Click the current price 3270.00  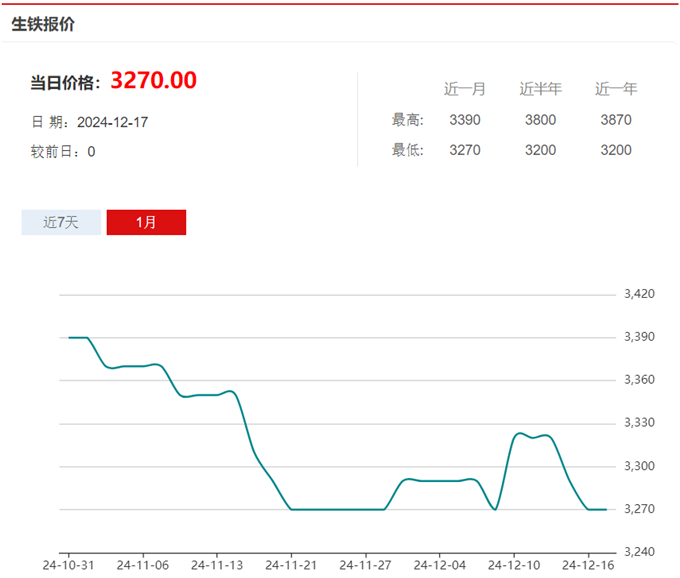(x=154, y=80)
